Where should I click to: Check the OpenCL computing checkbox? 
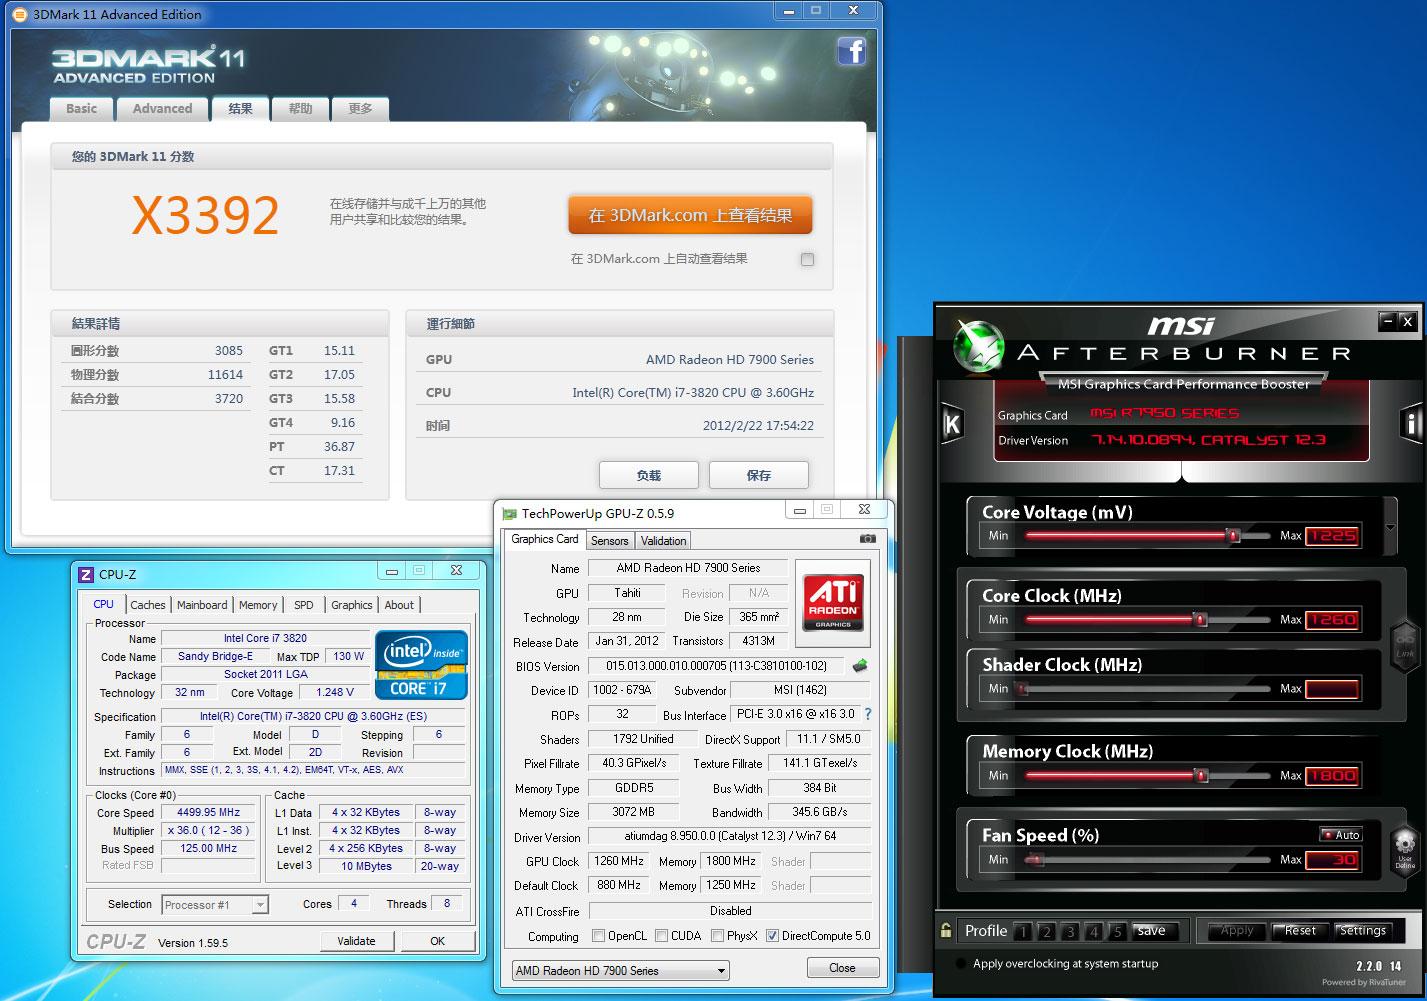tap(598, 936)
